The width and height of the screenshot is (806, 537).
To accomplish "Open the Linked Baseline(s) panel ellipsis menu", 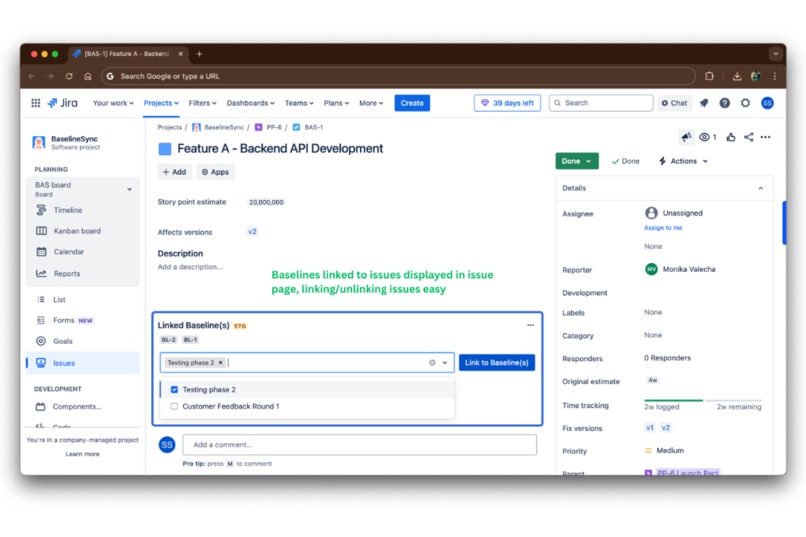I will (530, 325).
